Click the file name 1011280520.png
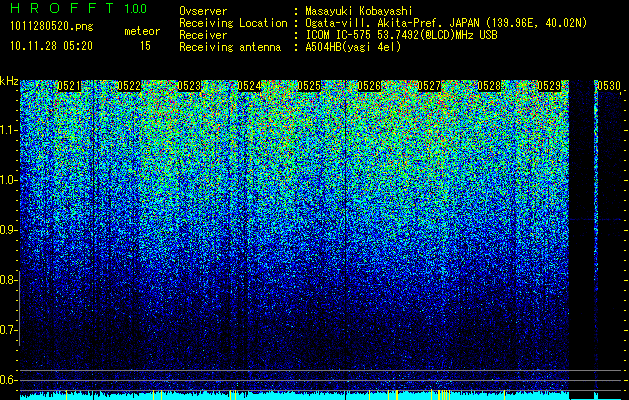The height and width of the screenshot is (400, 629). (x=52, y=27)
